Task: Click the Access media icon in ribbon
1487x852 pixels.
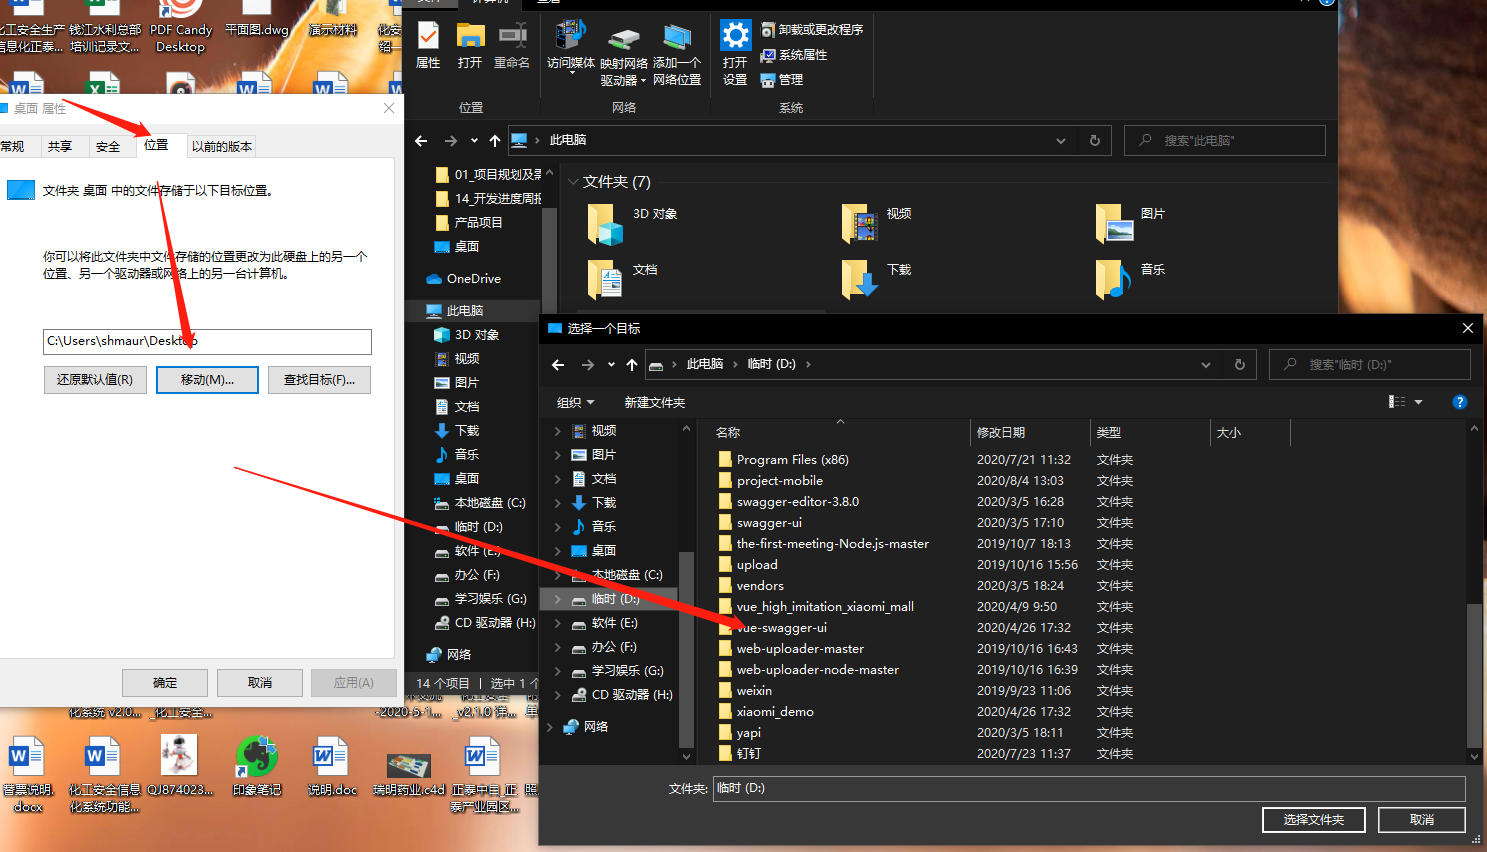Action: coord(571,36)
